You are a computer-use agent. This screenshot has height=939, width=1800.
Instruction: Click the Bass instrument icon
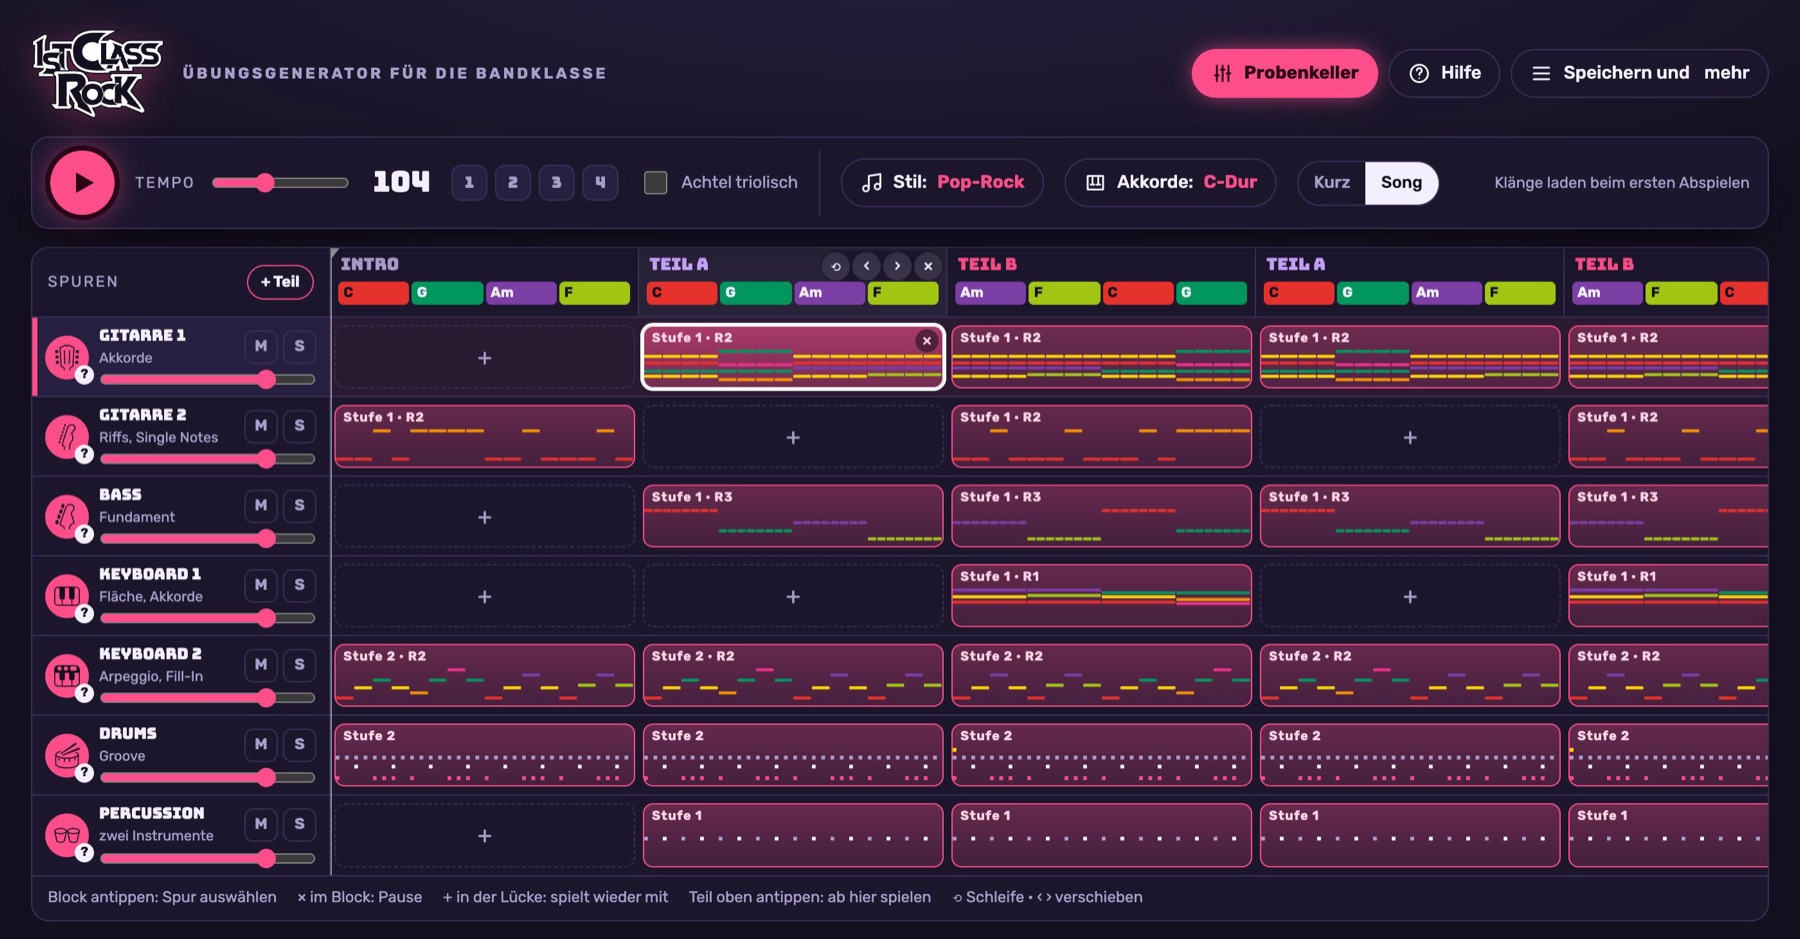pyautogui.click(x=66, y=516)
